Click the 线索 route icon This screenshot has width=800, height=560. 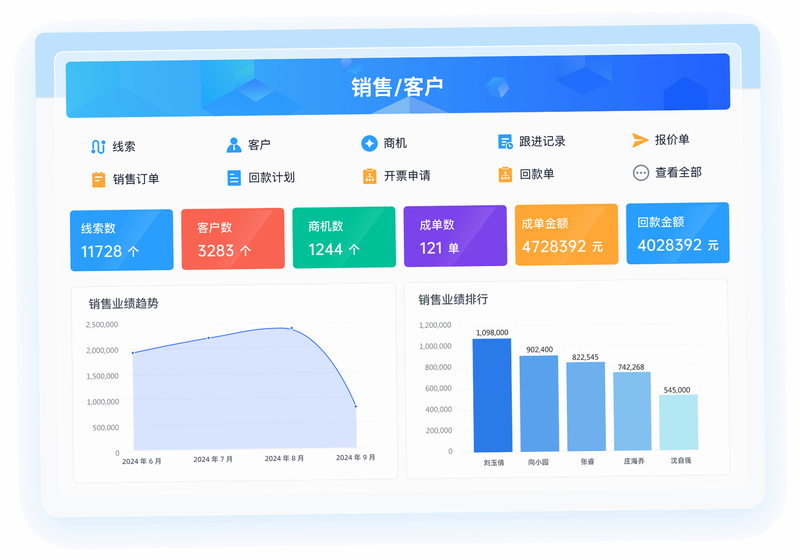[98, 147]
